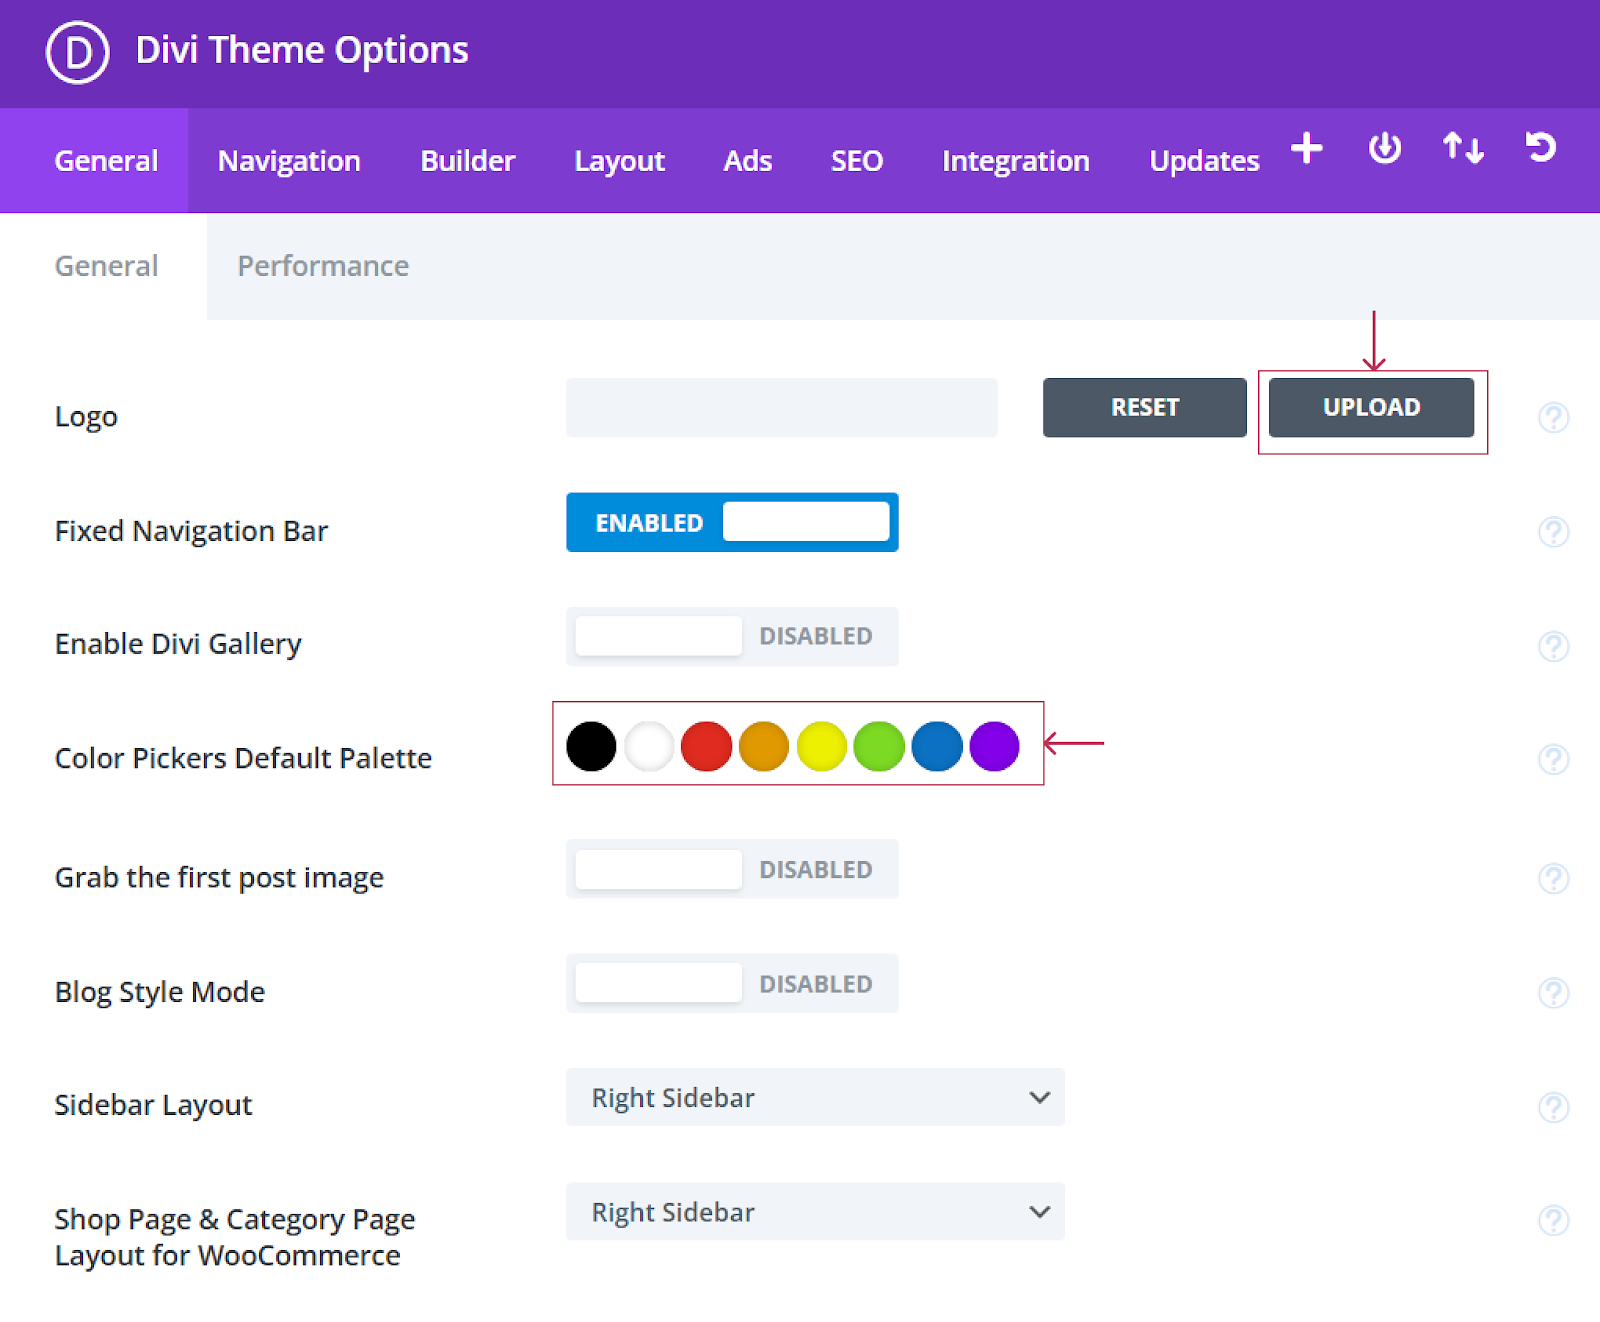Enable the Divi Gallery toggle
The height and width of the screenshot is (1322, 1600).
point(732,636)
